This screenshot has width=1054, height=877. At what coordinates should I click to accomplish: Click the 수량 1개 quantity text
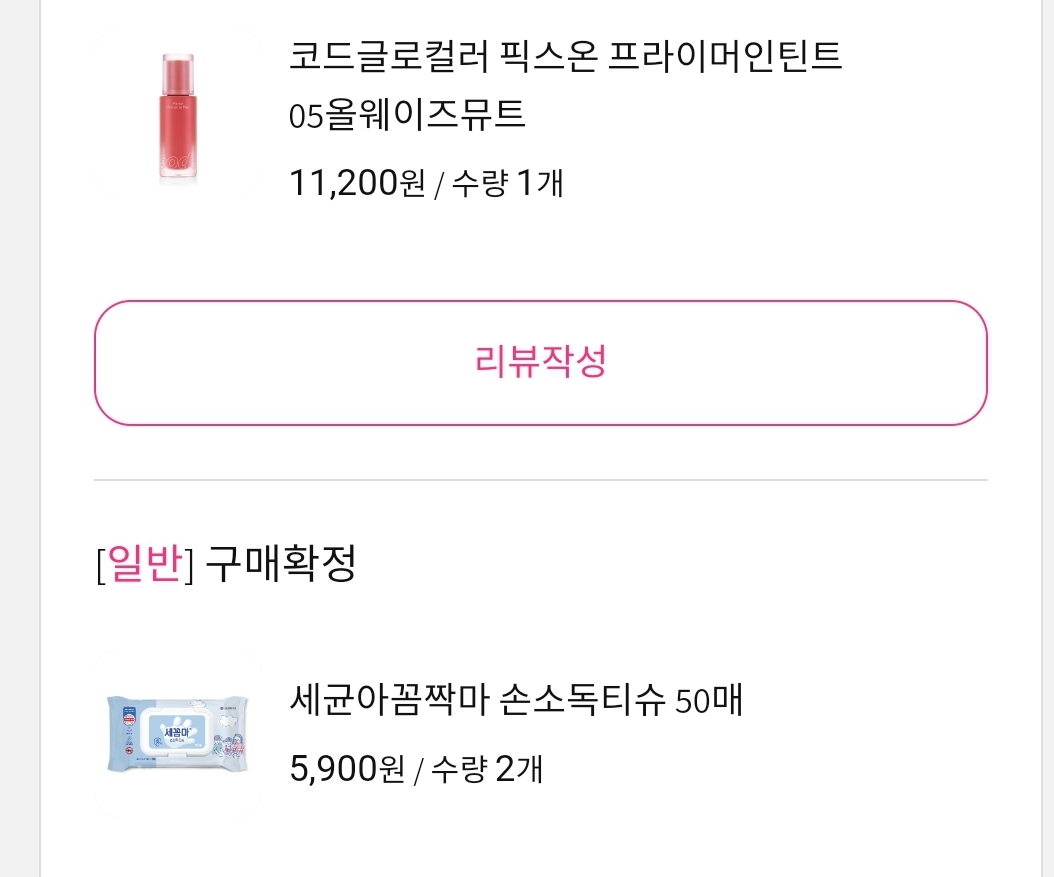pyautogui.click(x=508, y=183)
